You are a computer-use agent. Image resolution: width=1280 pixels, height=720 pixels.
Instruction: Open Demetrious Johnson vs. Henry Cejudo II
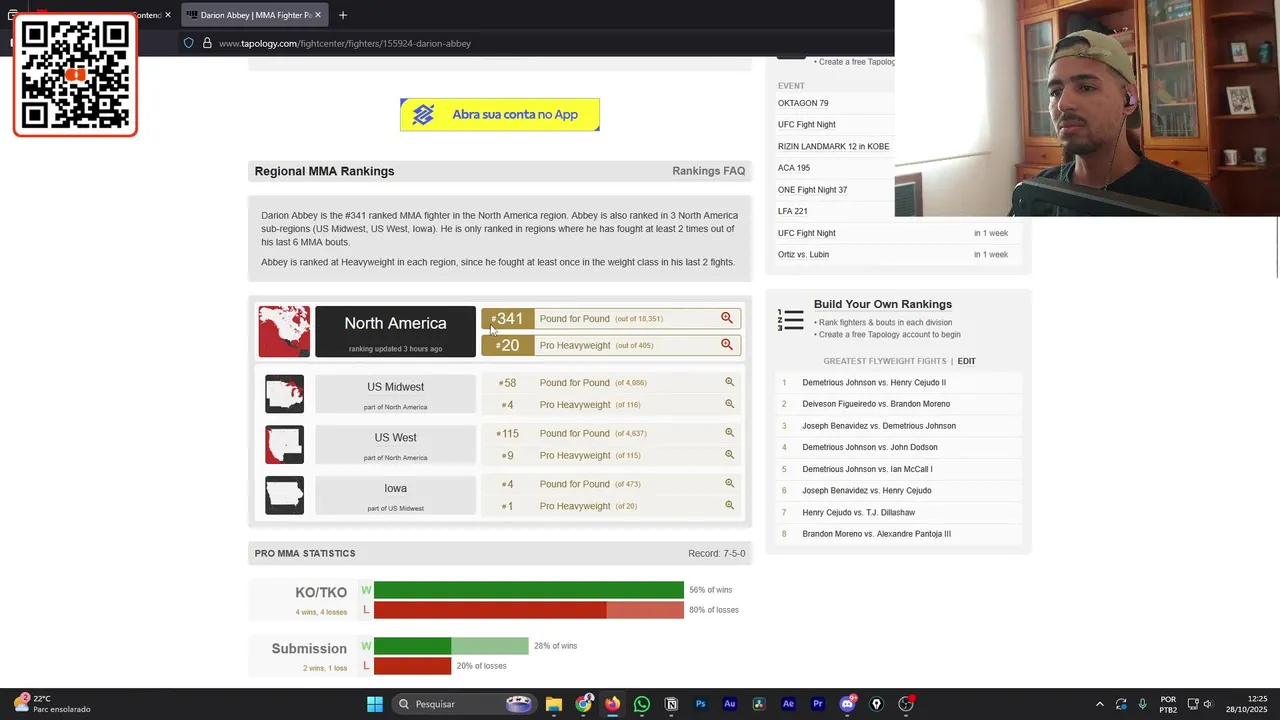(874, 382)
